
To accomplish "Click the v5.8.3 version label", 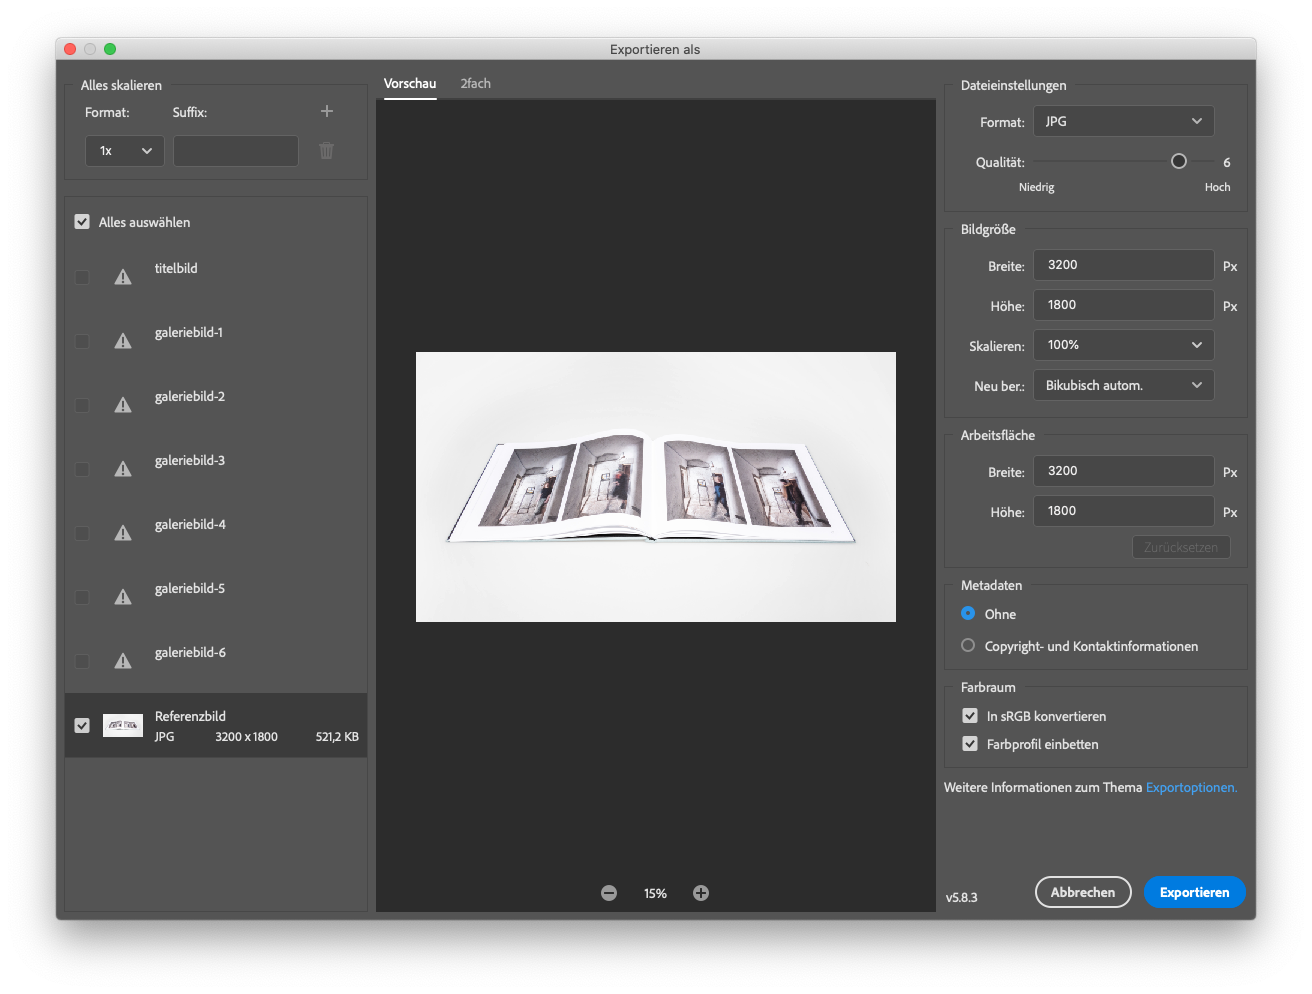I will [x=962, y=897].
